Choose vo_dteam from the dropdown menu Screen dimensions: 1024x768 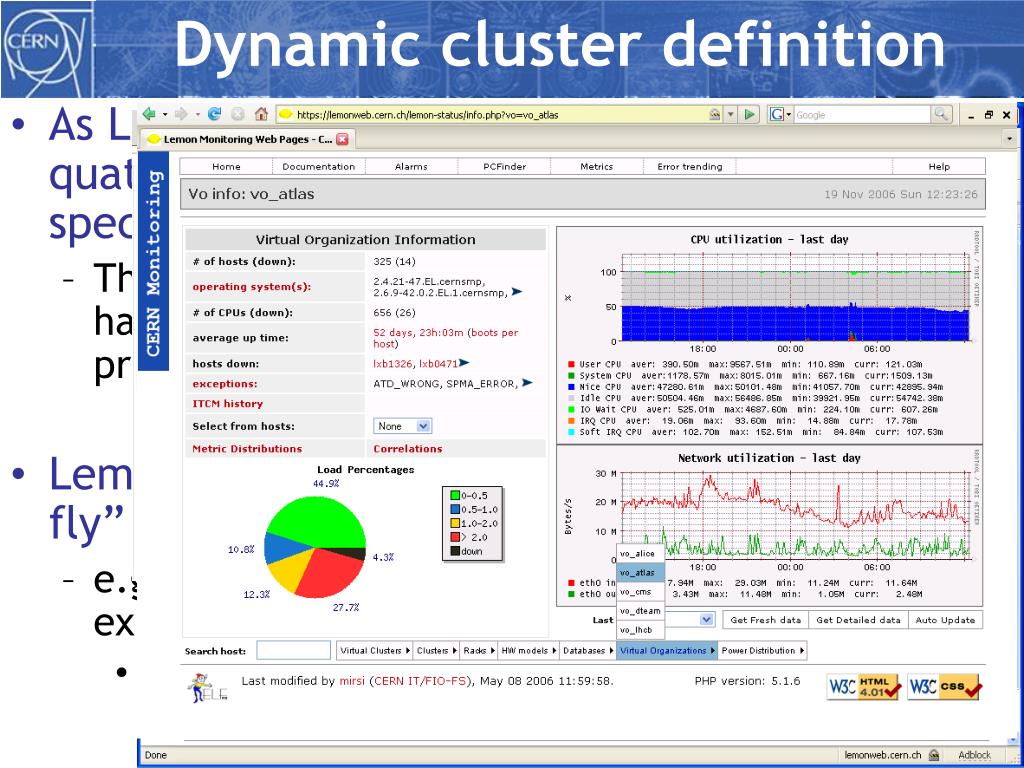pos(640,611)
